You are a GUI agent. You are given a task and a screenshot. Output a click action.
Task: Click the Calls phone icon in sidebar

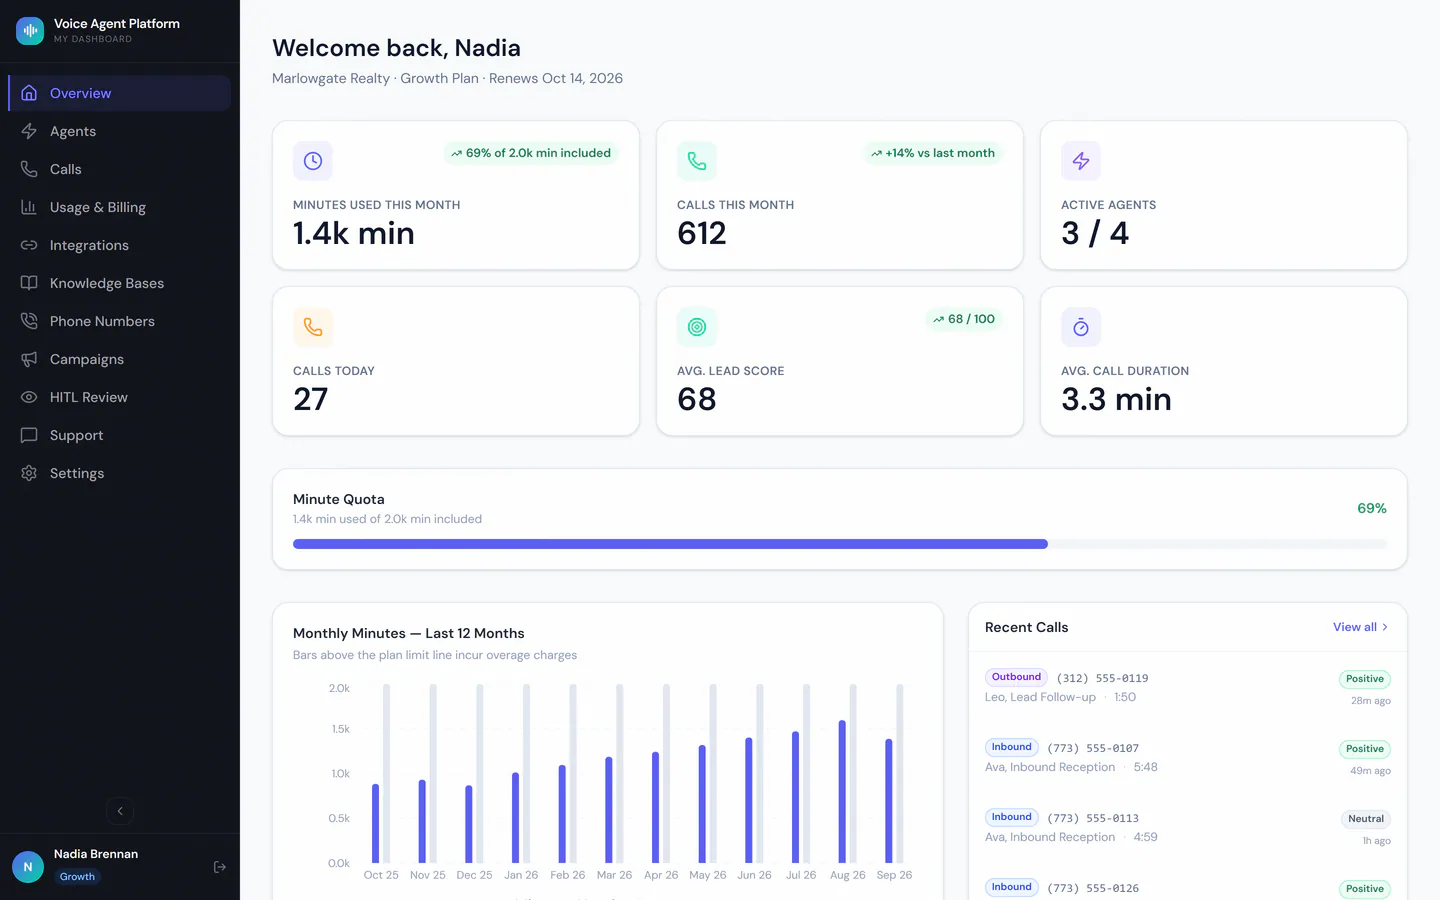click(x=29, y=169)
